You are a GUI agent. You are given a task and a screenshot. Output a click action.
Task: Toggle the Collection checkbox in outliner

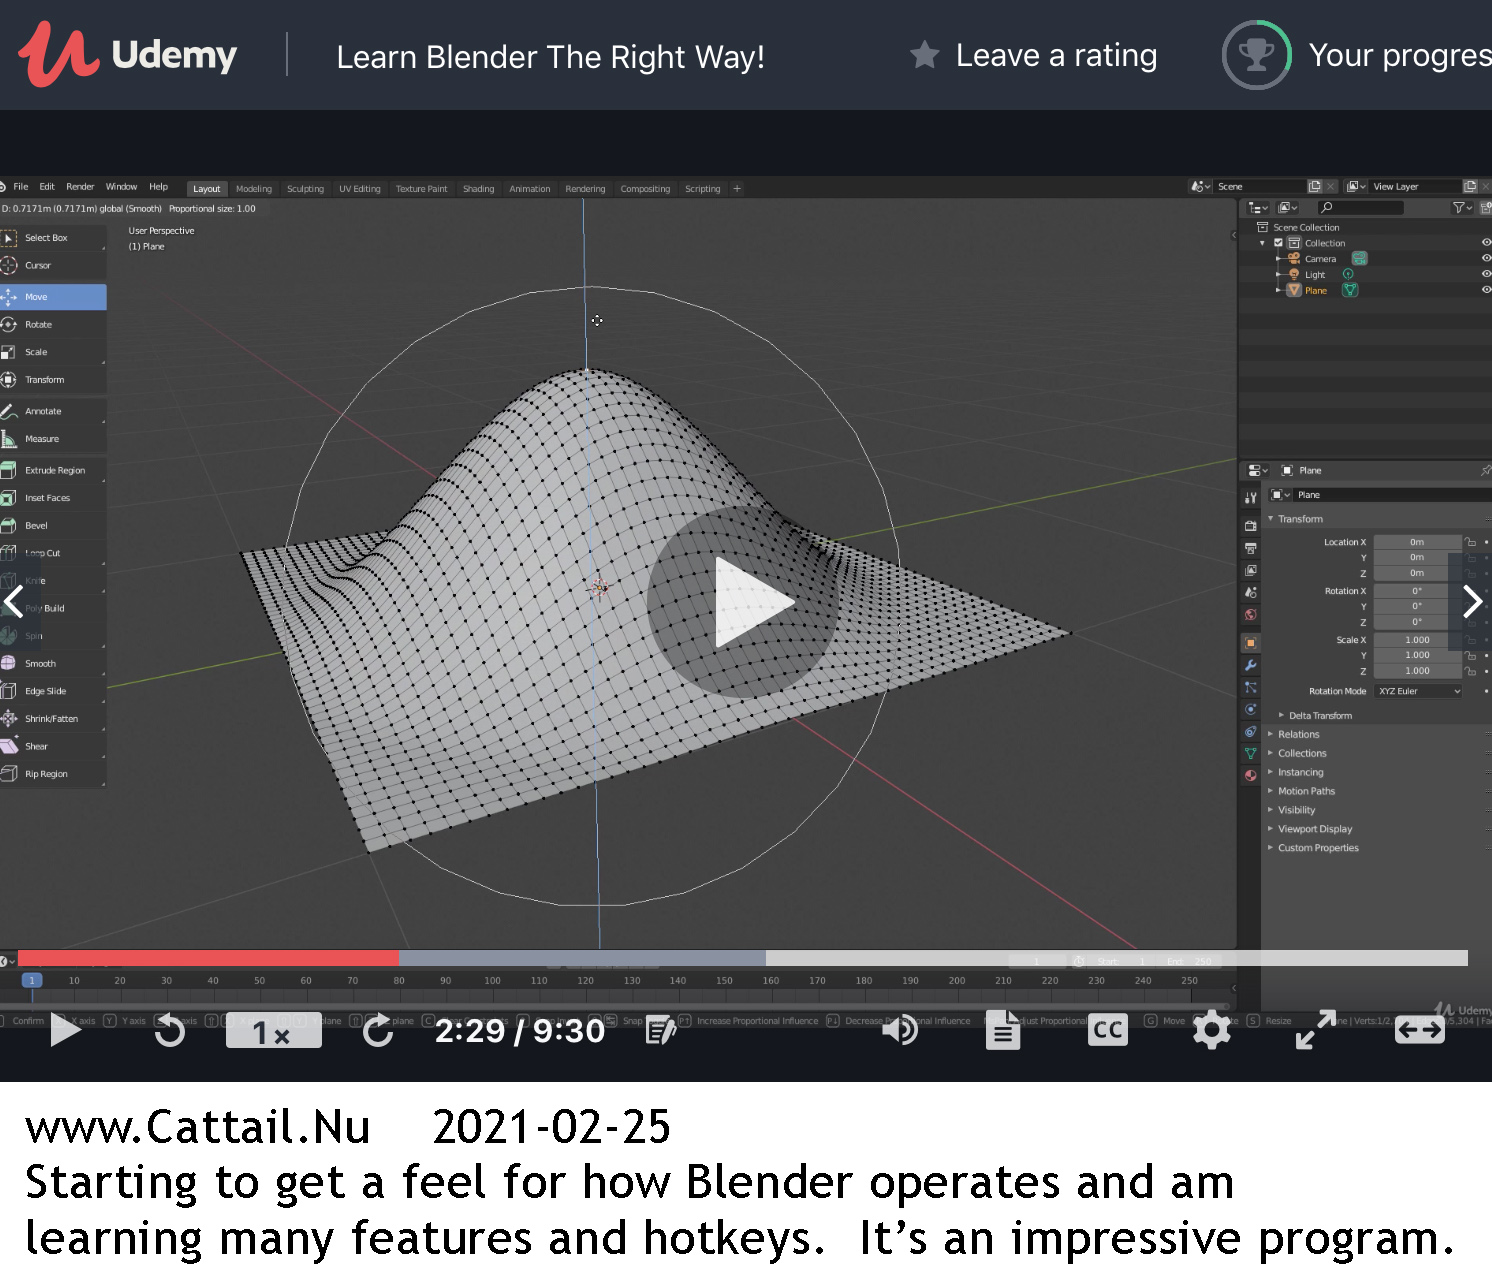(1278, 243)
